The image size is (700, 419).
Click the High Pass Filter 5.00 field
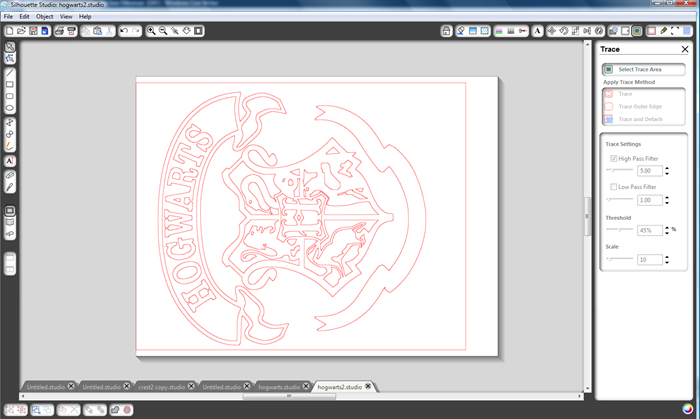pos(650,170)
